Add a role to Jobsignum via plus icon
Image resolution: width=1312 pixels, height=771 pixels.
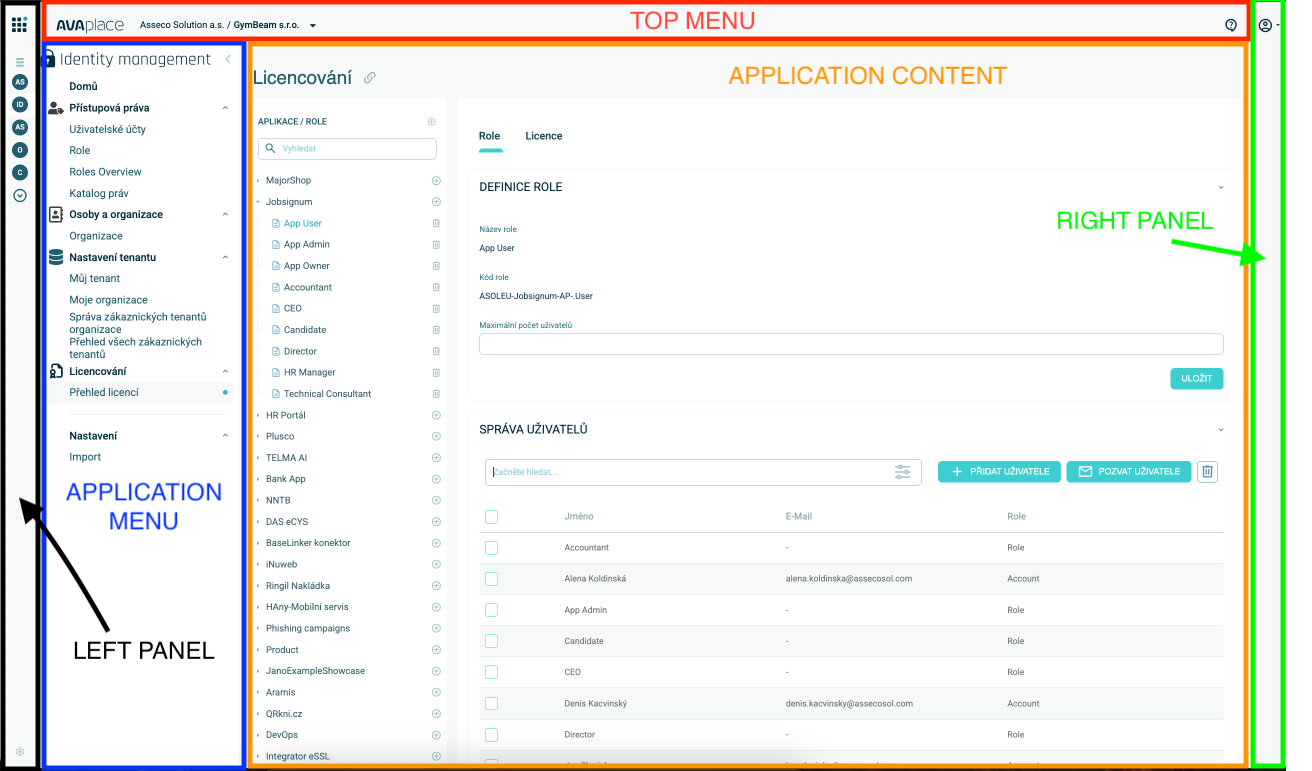point(436,202)
